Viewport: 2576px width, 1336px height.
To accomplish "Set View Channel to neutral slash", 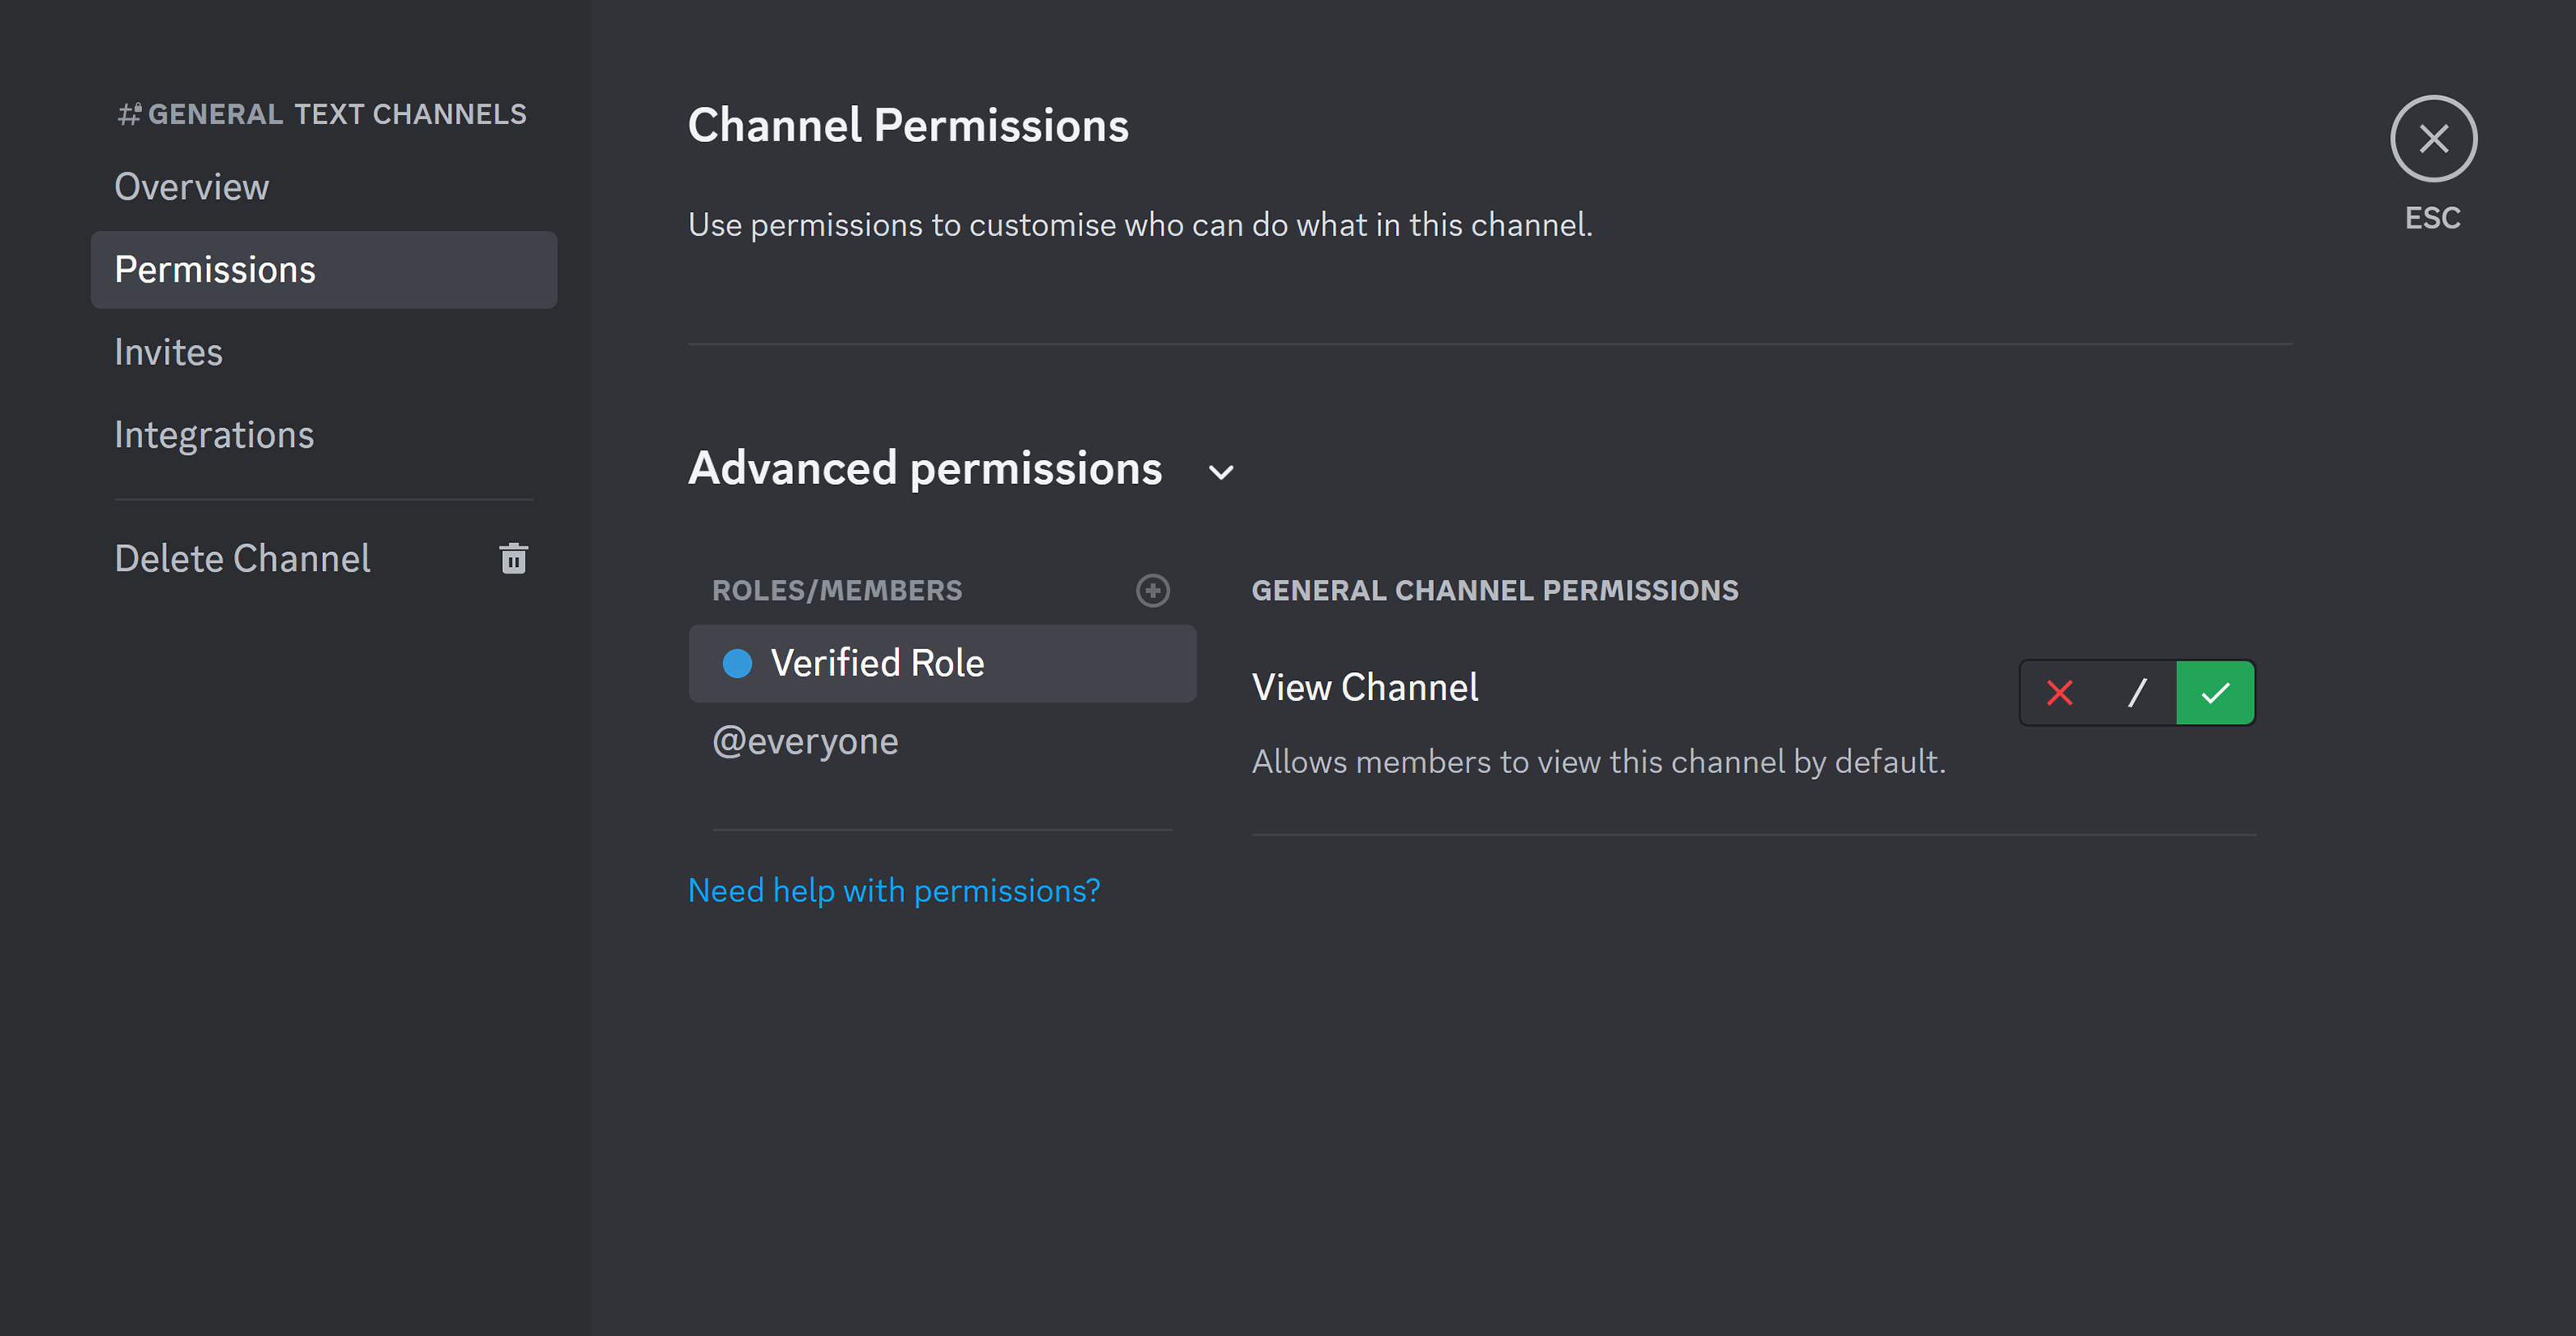I will click(x=2137, y=692).
